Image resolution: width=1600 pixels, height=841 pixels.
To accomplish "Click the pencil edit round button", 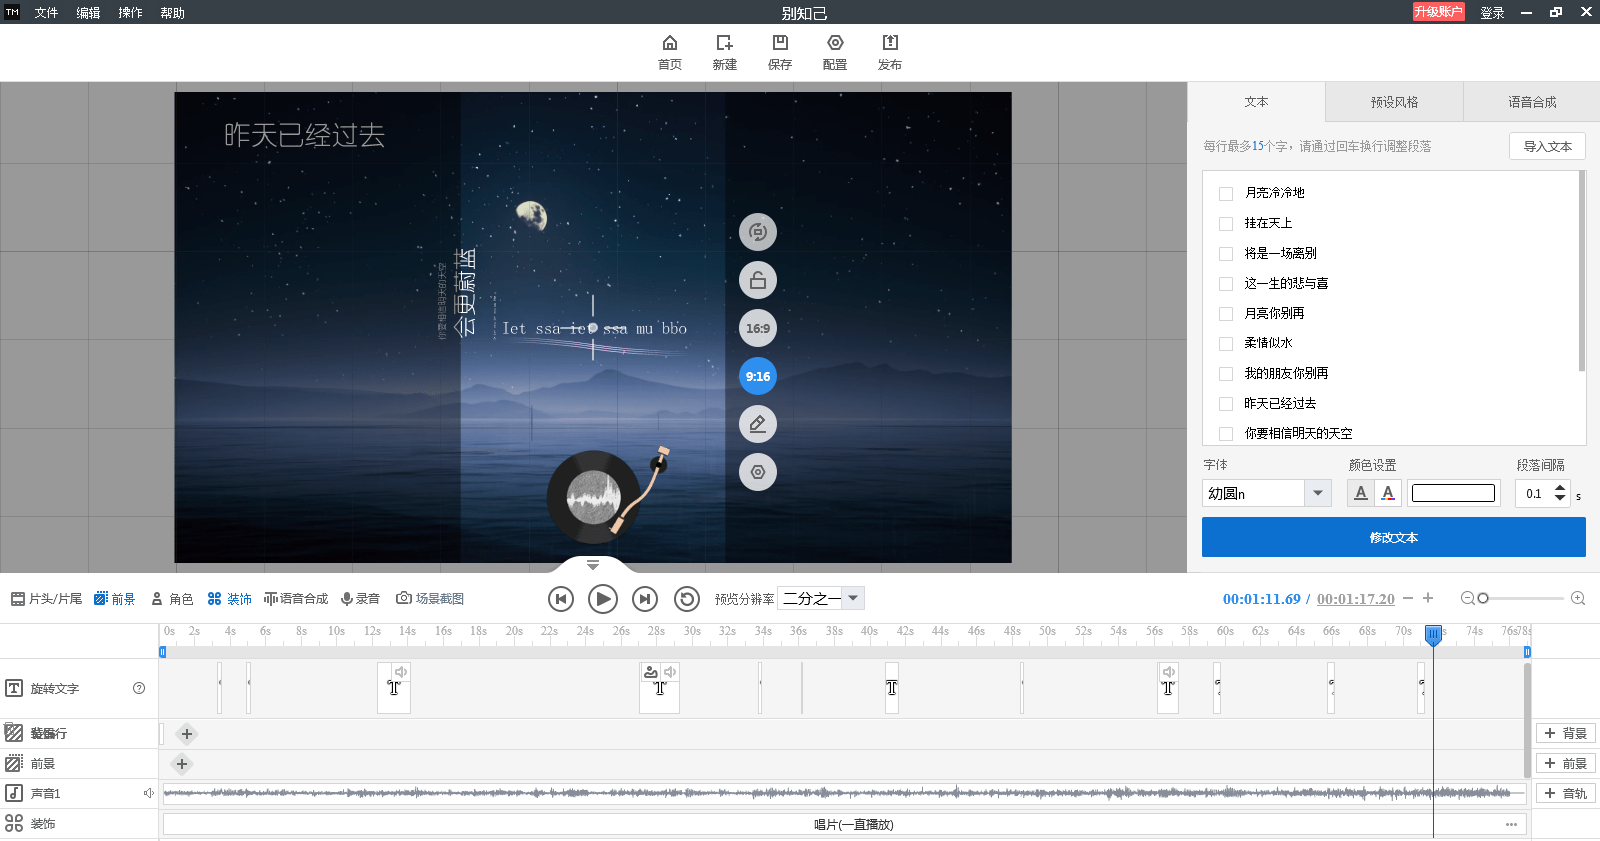I will pyautogui.click(x=758, y=424).
